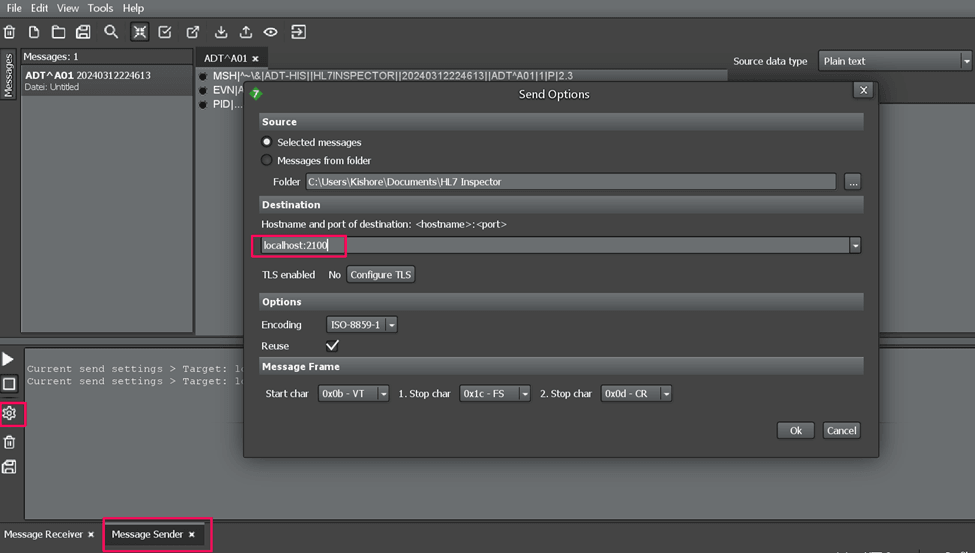Save the sender log with lower floppy icon
Viewport: 975px width, 553px height.
[x=9, y=467]
